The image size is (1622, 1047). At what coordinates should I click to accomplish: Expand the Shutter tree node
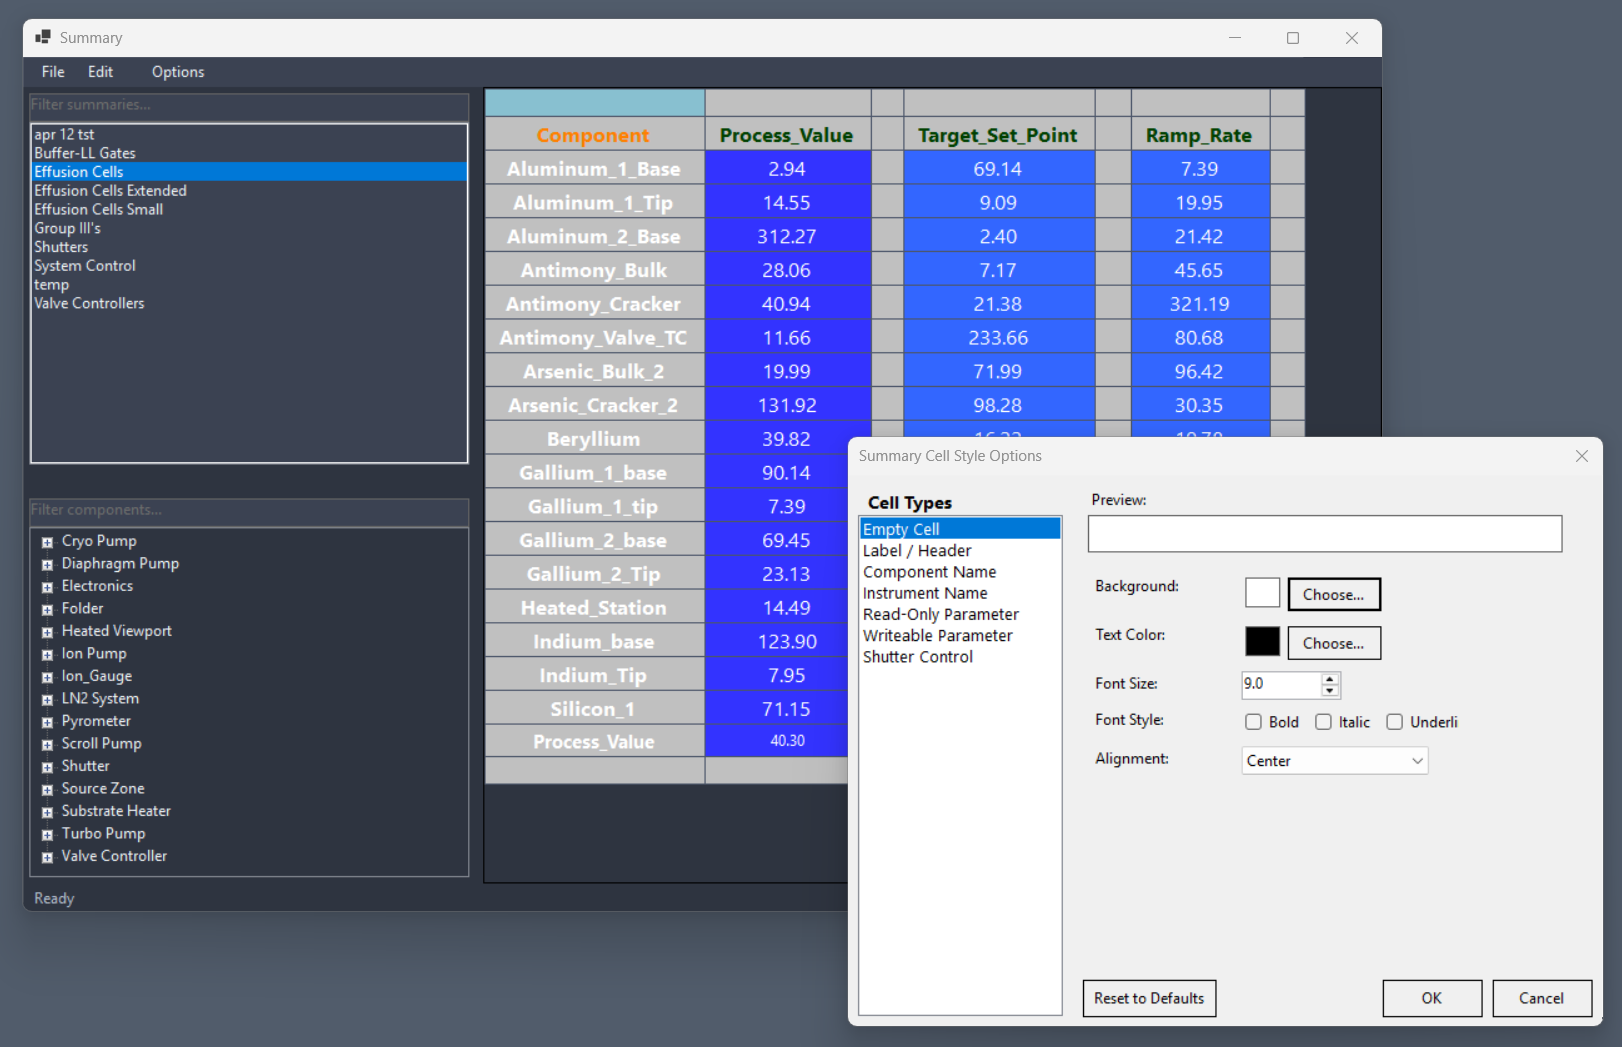(x=47, y=767)
